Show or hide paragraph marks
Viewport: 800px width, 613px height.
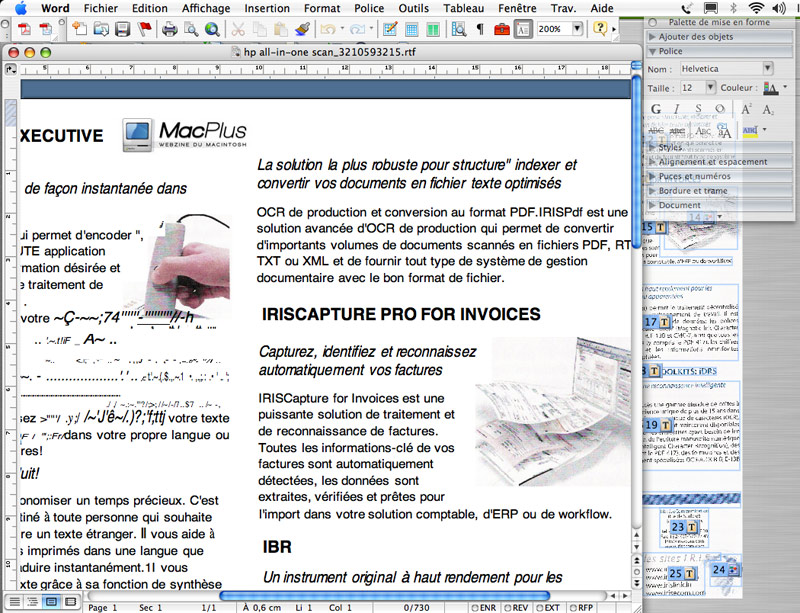(x=480, y=29)
